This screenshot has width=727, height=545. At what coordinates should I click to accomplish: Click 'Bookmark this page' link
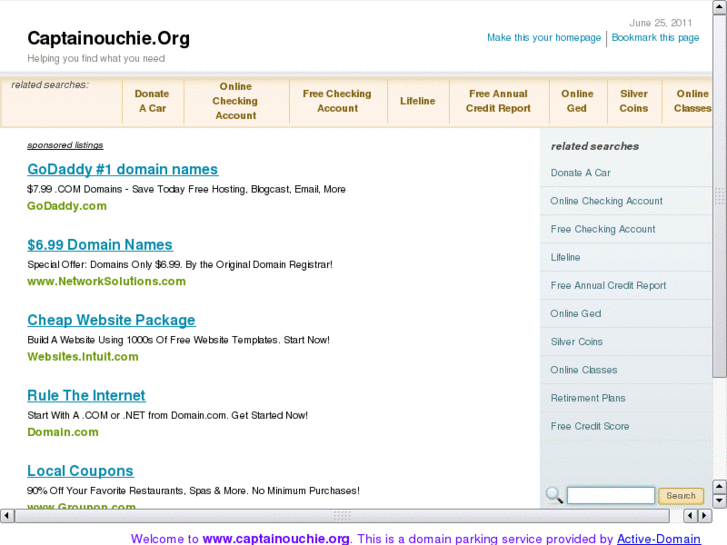[655, 38]
